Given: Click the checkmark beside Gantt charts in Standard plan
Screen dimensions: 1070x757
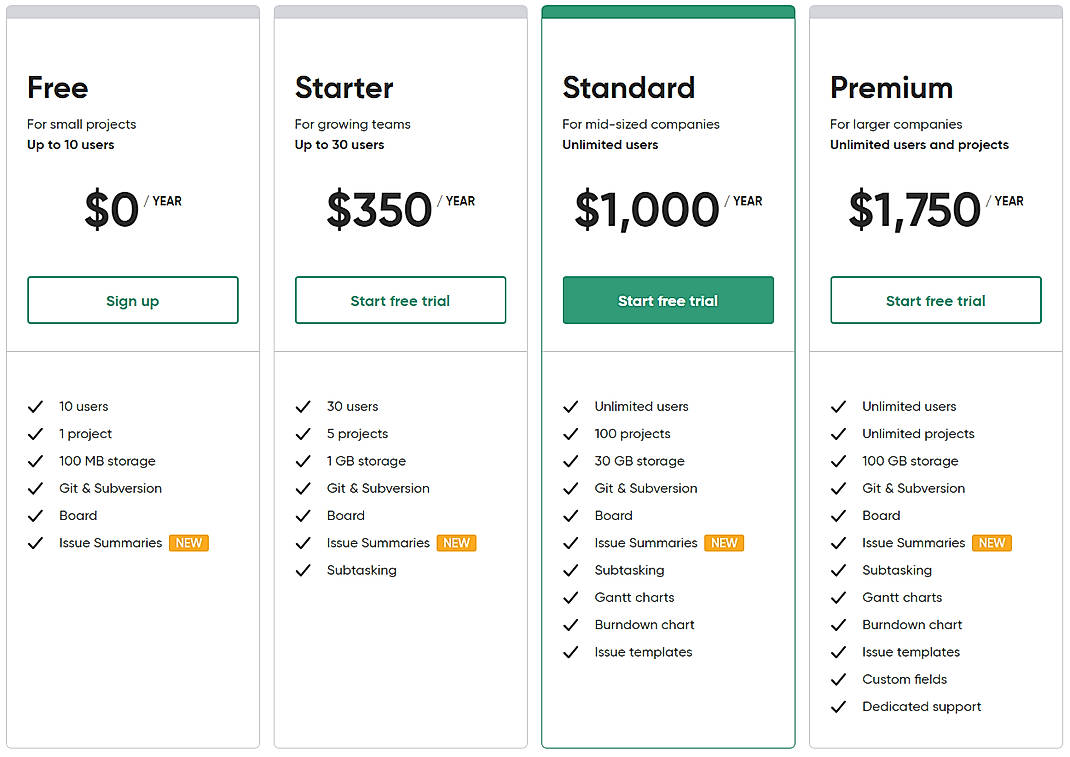Looking at the screenshot, I should click(x=571, y=597).
